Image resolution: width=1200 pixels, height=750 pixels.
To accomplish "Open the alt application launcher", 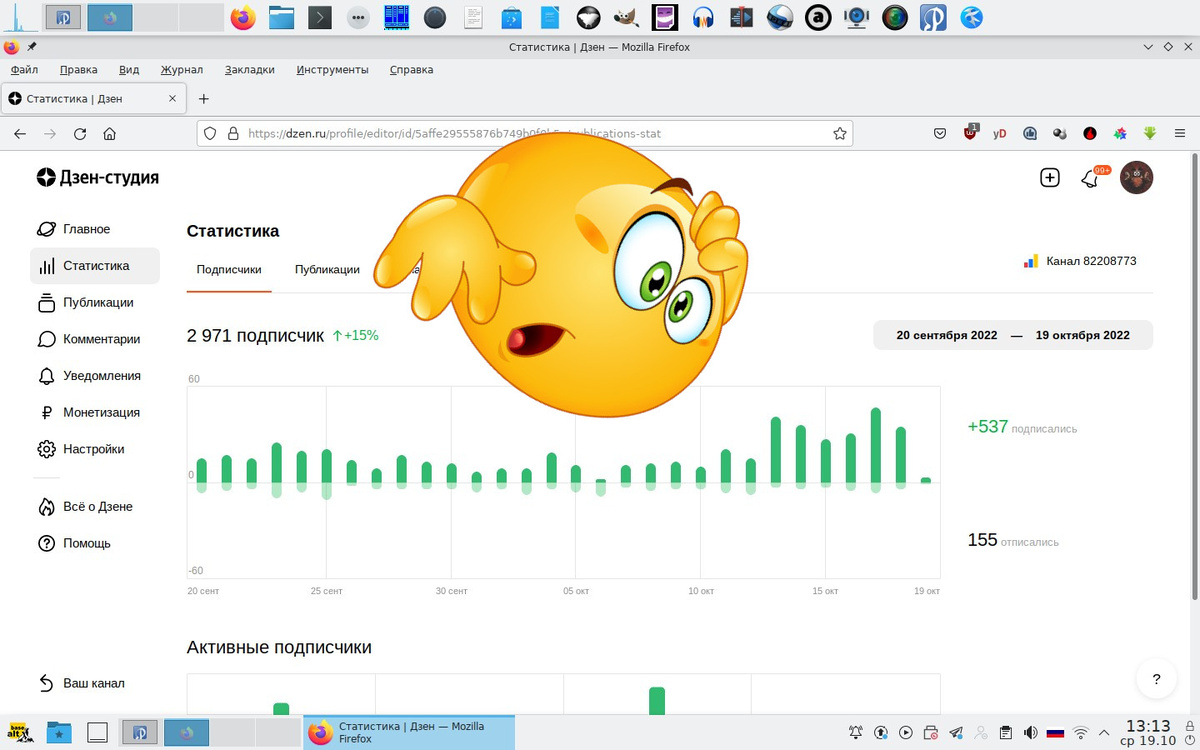I will 18,732.
